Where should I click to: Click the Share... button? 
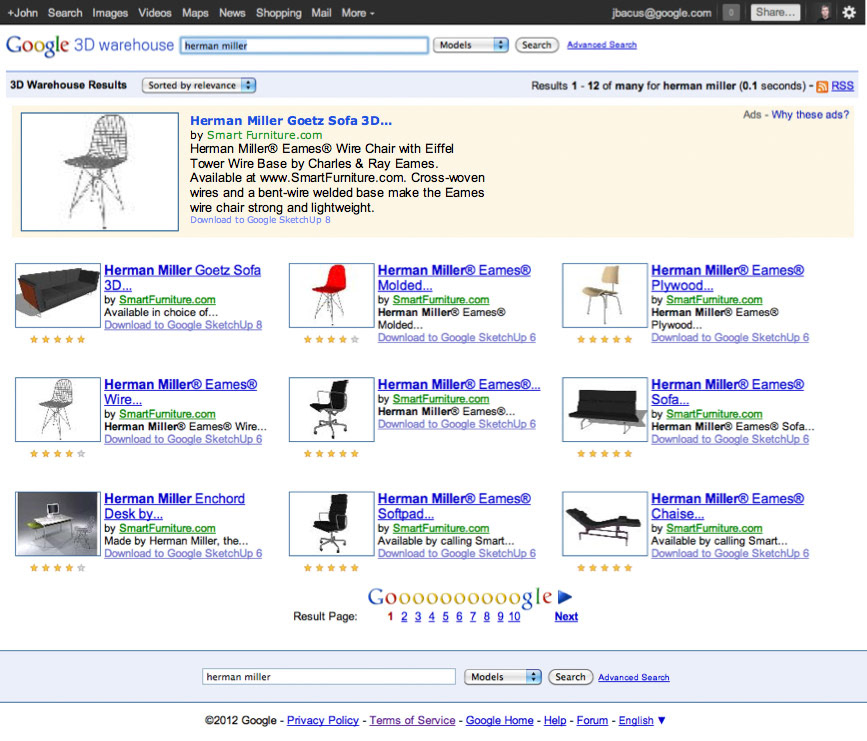click(775, 13)
